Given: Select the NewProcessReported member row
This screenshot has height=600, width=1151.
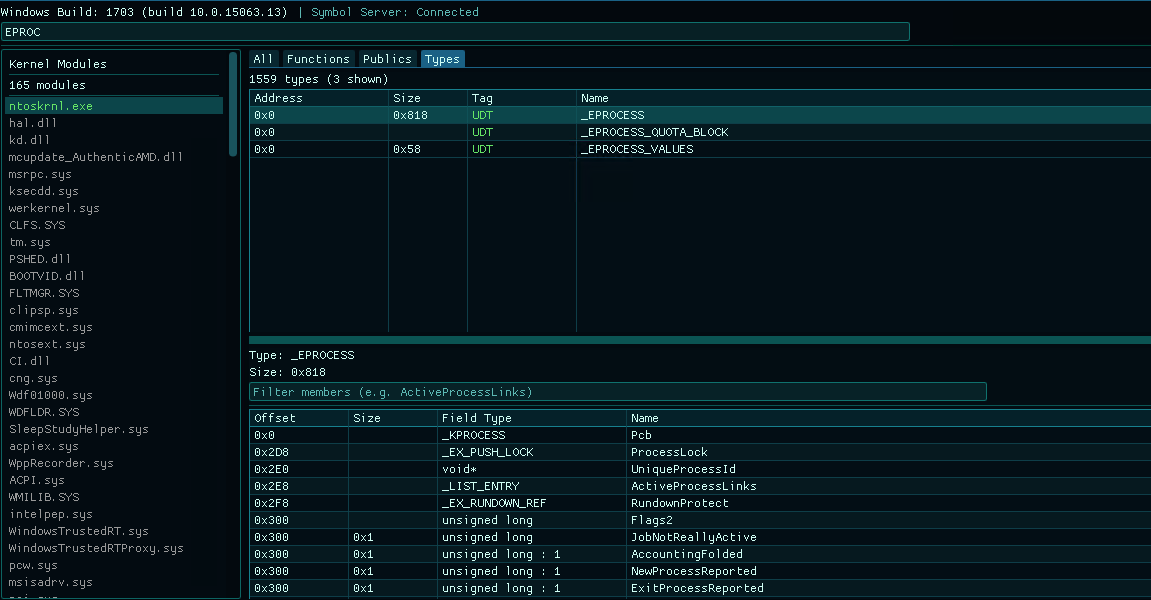Looking at the screenshot, I should click(x=700, y=571).
